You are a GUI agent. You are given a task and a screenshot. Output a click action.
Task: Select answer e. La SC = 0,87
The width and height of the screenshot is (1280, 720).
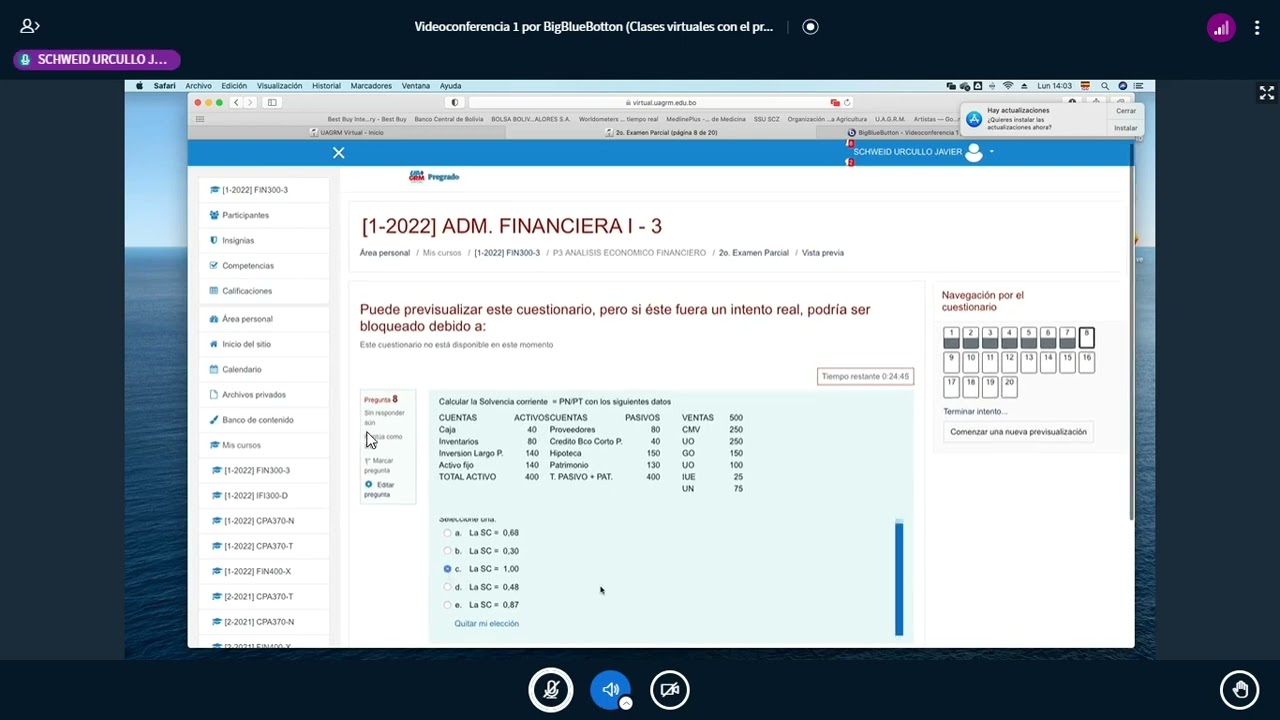(447, 605)
